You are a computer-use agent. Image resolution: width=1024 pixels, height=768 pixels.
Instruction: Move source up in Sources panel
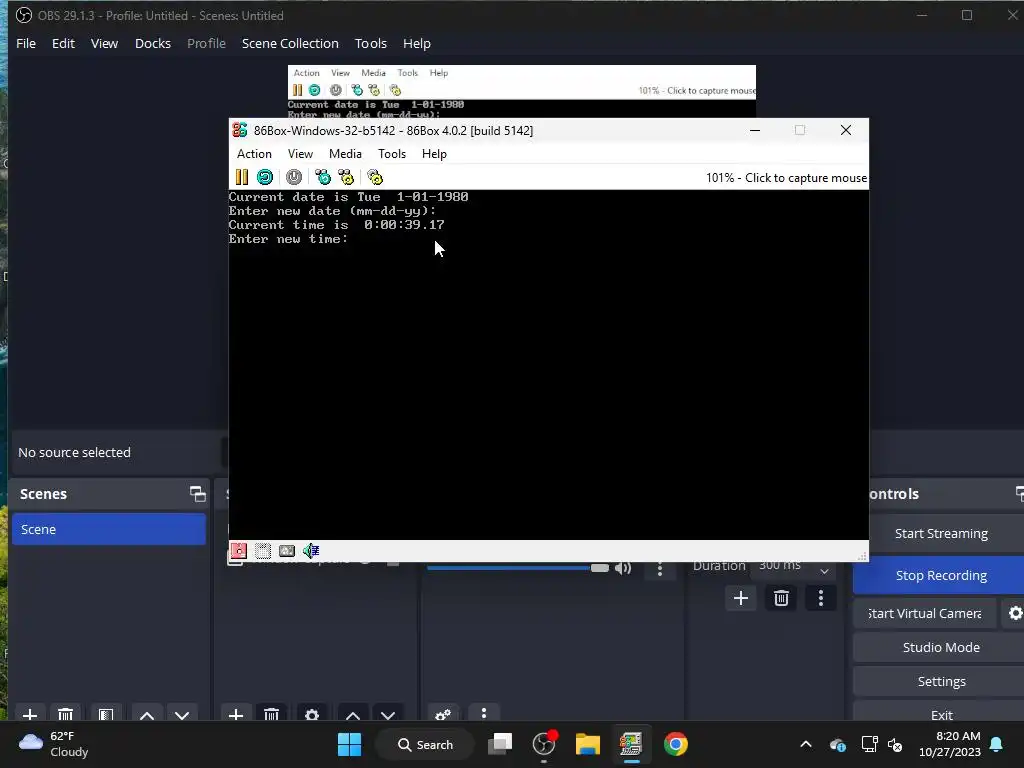tap(353, 714)
